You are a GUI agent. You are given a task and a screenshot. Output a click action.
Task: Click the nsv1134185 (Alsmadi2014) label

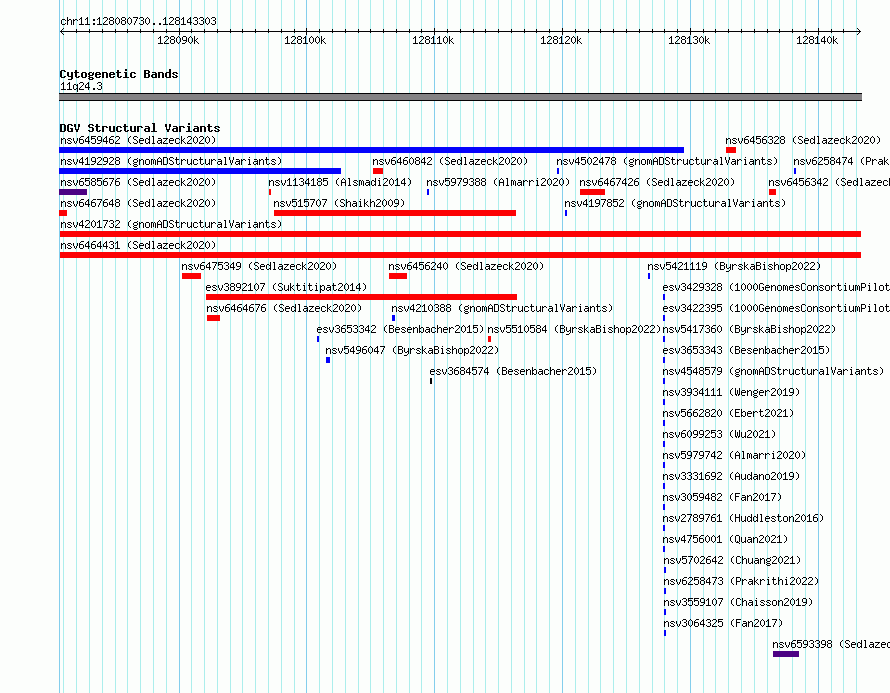[x=340, y=182]
